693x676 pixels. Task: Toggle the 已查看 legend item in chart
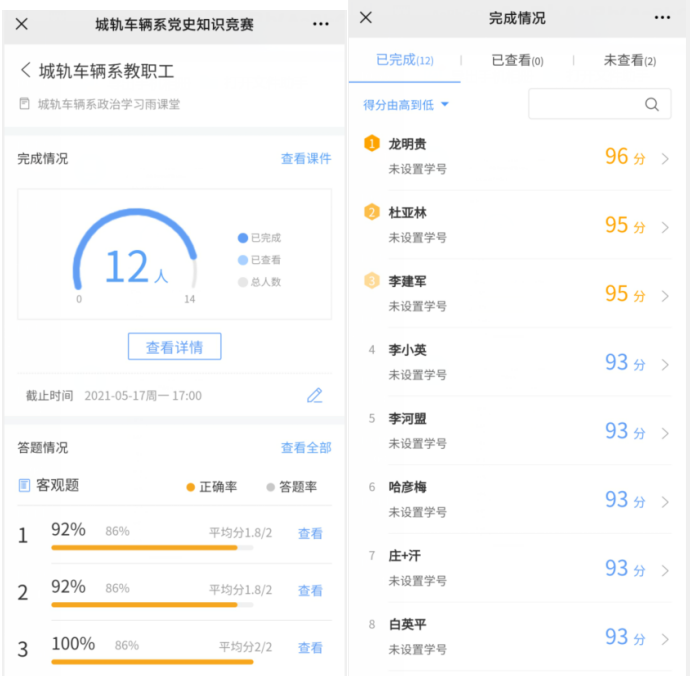pyautogui.click(x=259, y=260)
